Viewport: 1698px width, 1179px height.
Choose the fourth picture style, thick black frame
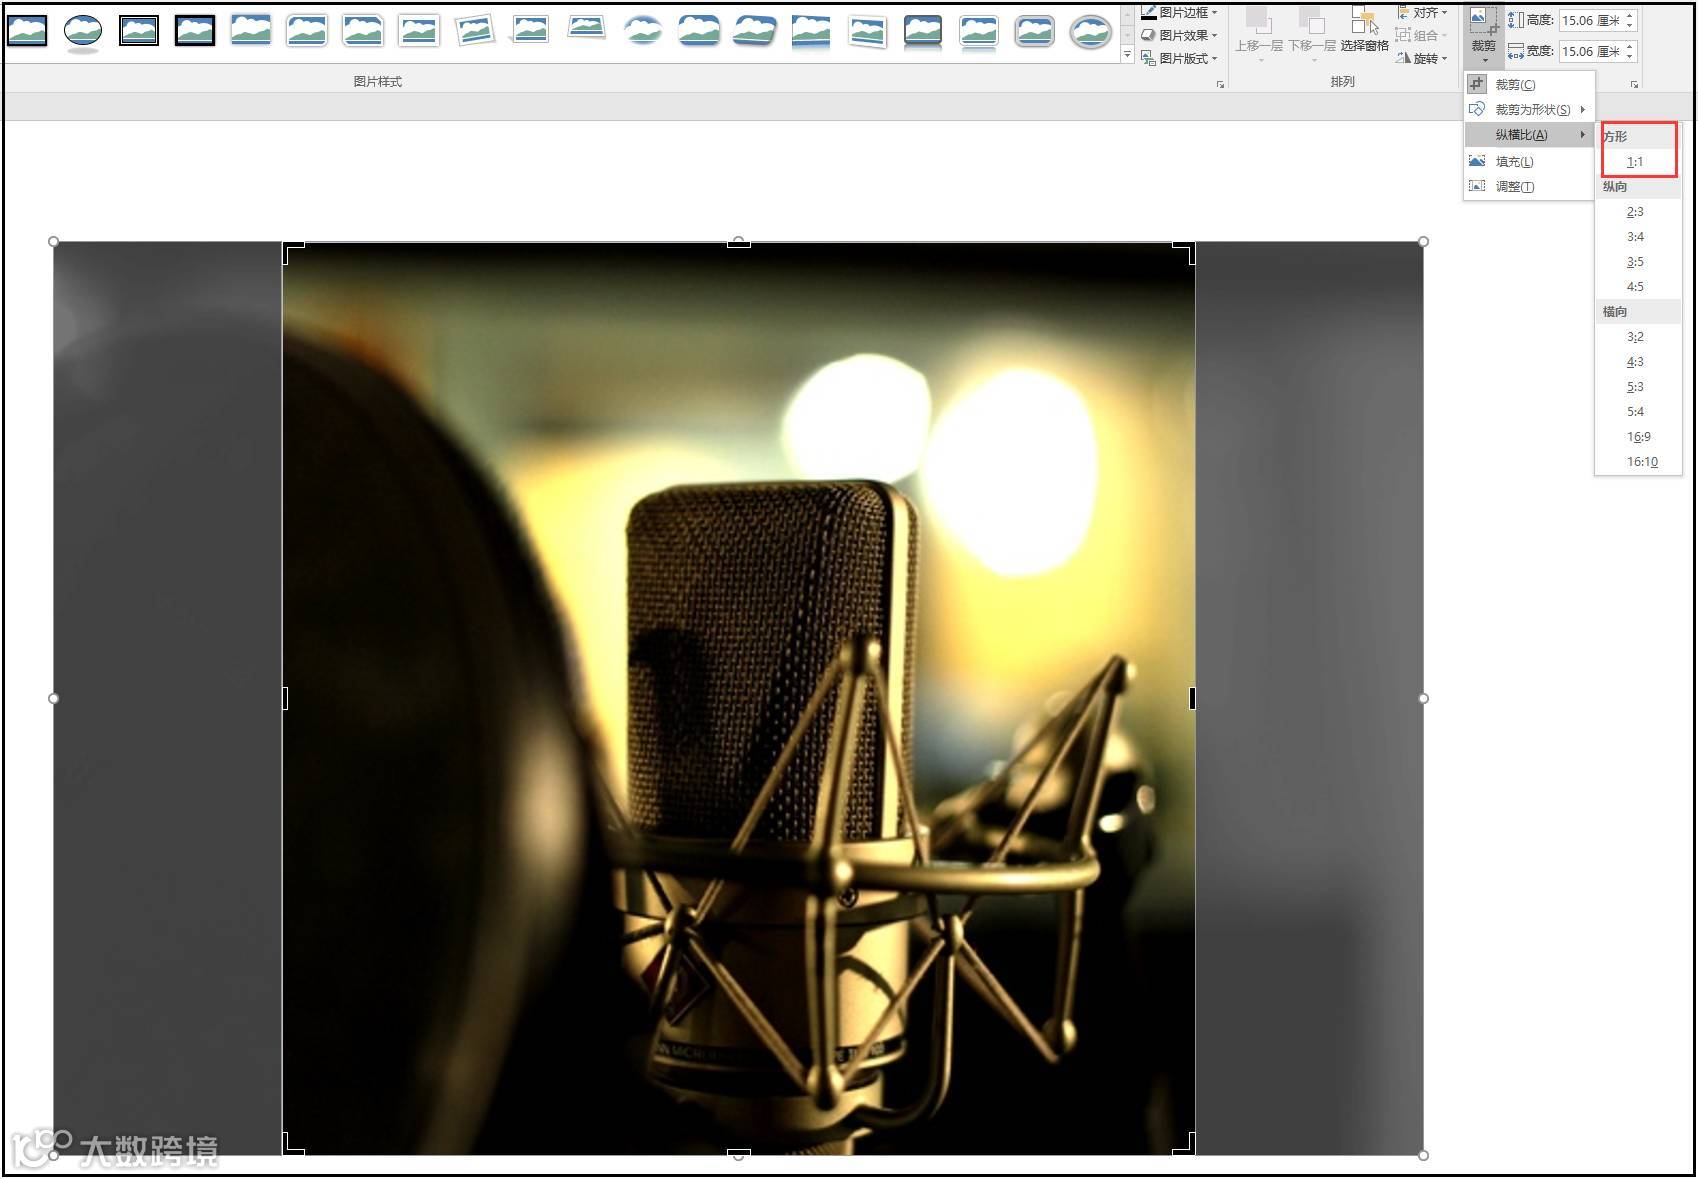195,31
